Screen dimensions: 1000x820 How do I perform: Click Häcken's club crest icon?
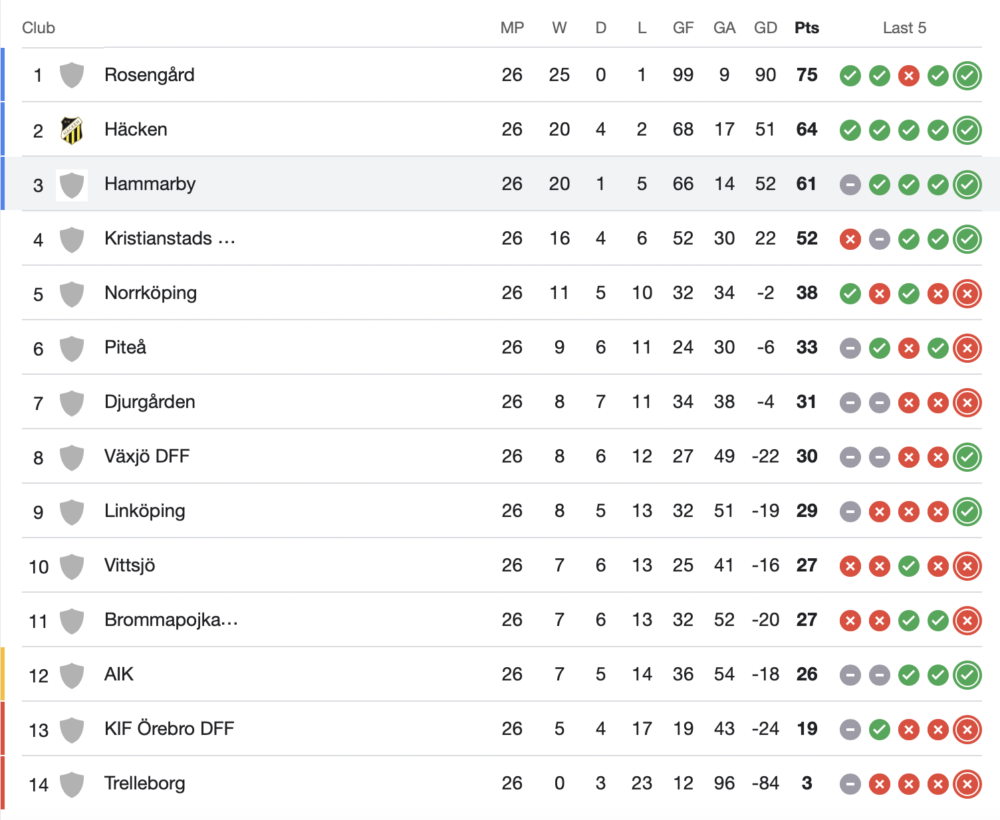point(71,130)
